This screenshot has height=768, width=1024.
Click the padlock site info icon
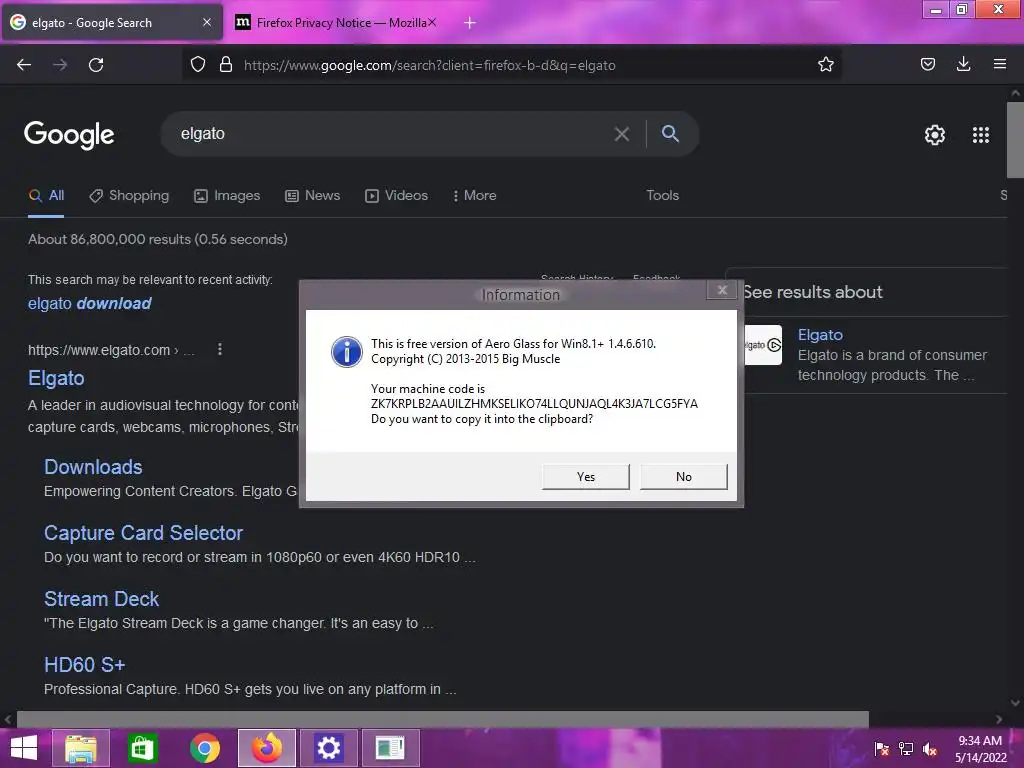226,64
